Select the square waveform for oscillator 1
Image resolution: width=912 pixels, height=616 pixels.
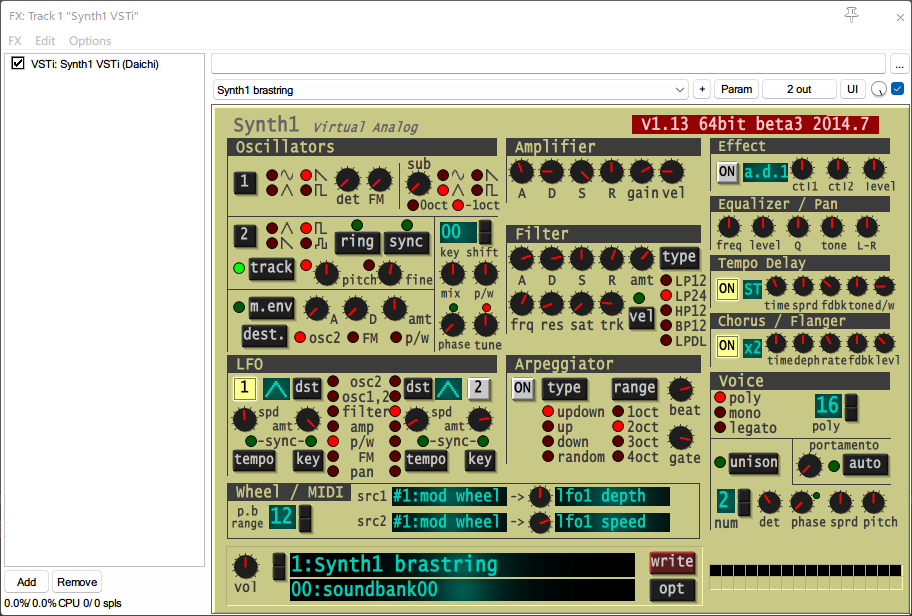click(307, 190)
